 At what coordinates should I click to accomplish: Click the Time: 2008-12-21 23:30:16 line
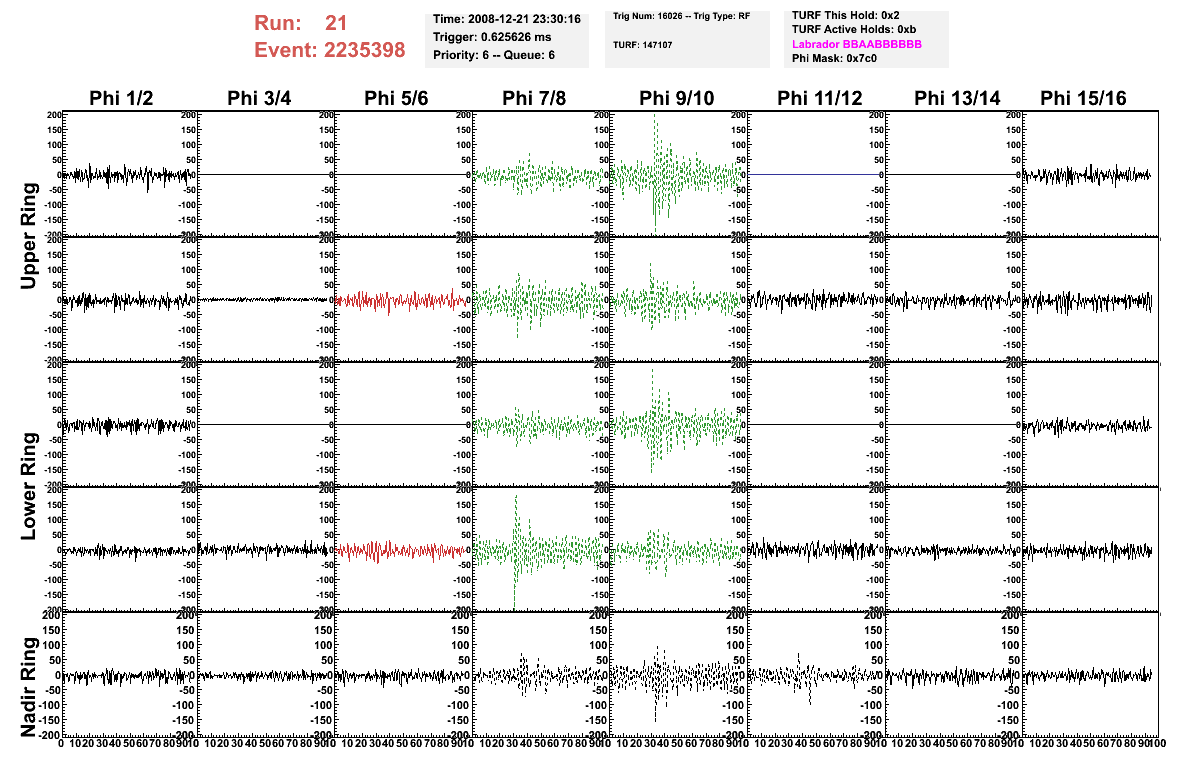click(x=506, y=19)
